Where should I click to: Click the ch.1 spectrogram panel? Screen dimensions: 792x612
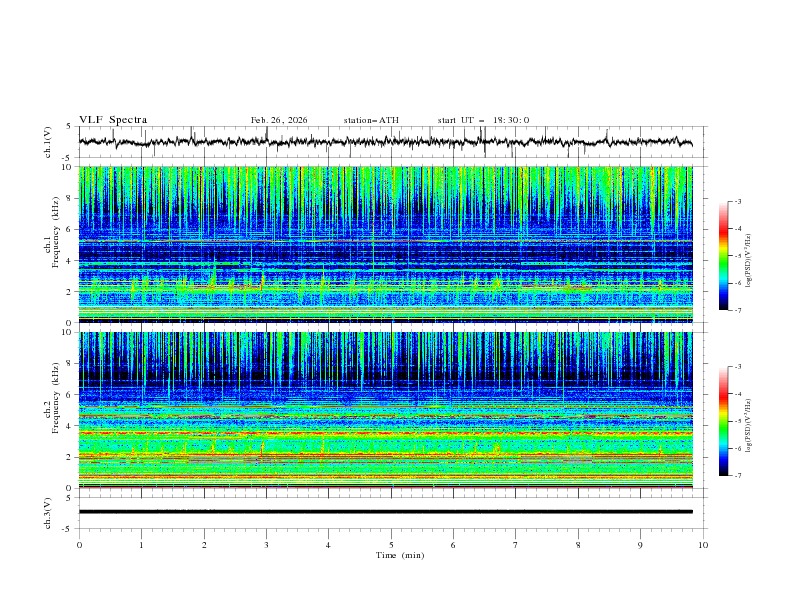pyautogui.click(x=385, y=244)
